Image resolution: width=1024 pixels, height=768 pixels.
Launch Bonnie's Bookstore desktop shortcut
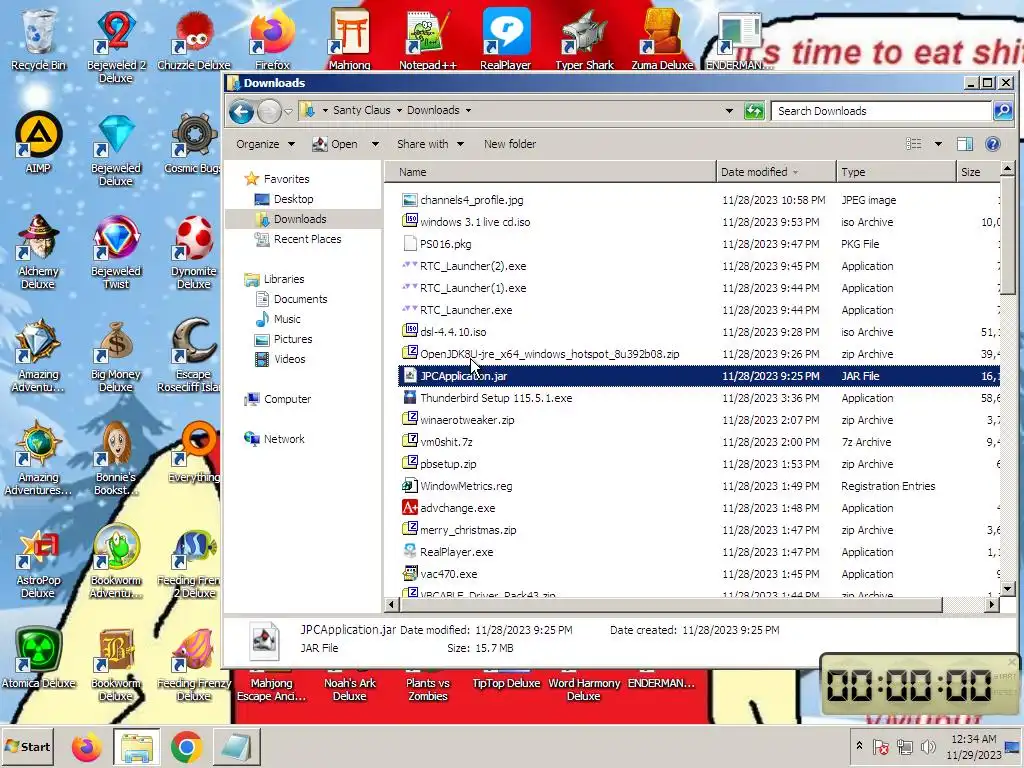[x=116, y=458]
